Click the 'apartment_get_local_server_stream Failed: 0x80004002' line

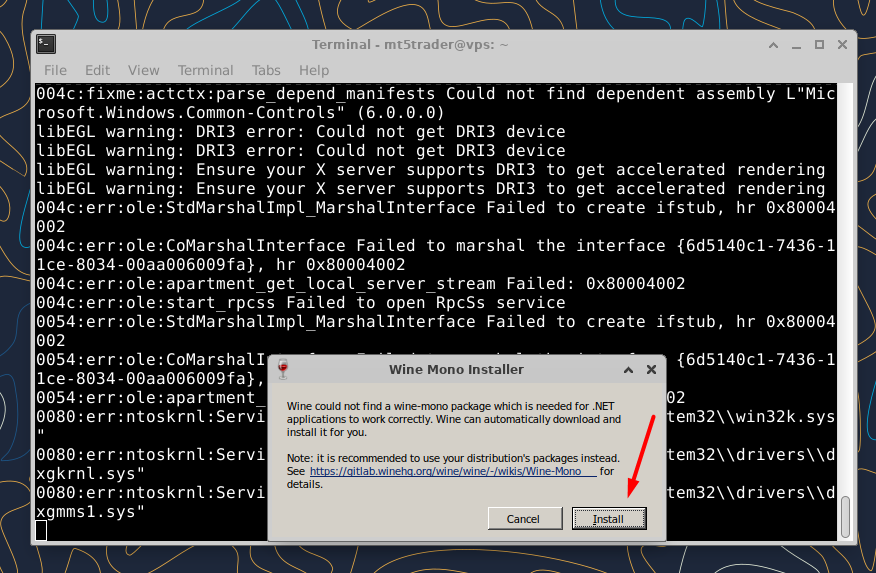tap(361, 284)
